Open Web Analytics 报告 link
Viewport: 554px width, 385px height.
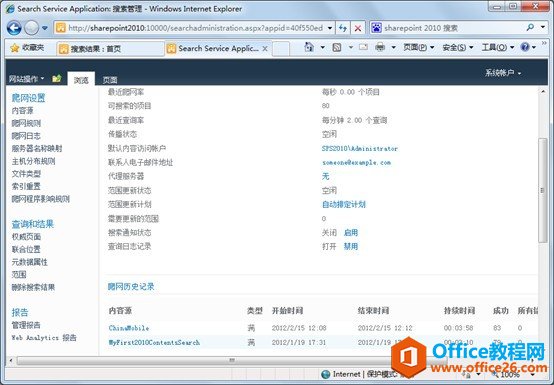(x=44, y=338)
